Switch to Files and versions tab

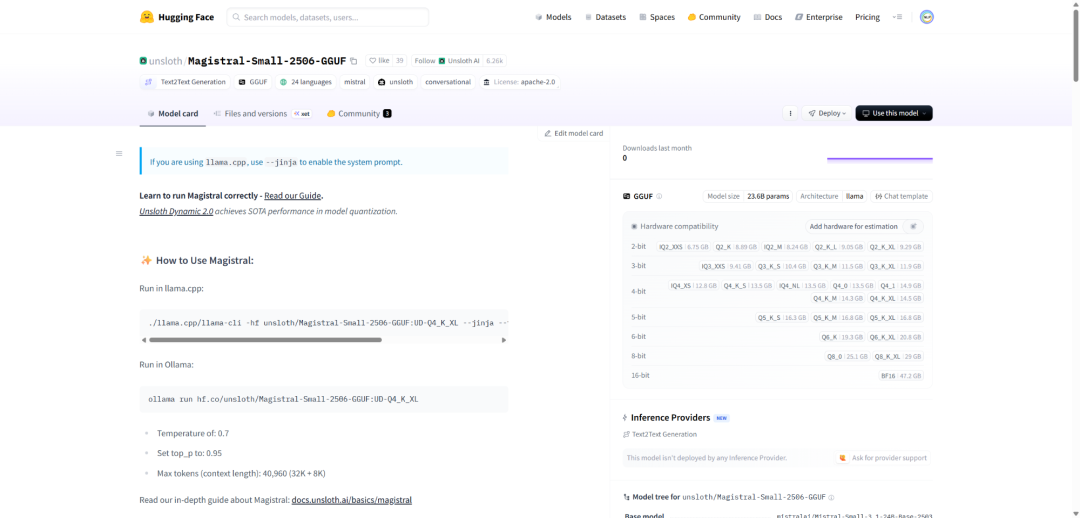pyautogui.click(x=262, y=114)
